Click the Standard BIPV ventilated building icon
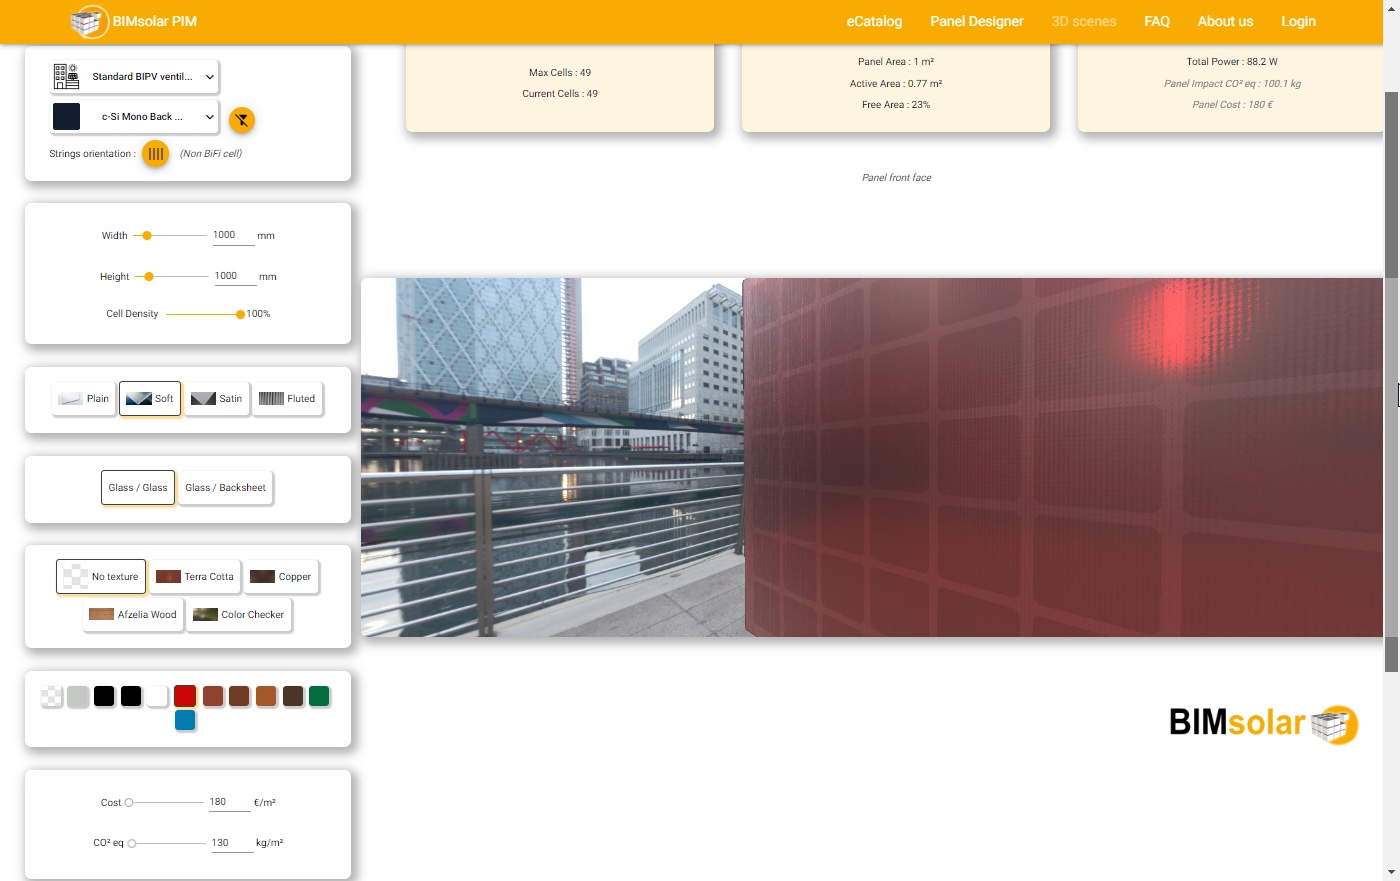1400x881 pixels. (x=66, y=75)
